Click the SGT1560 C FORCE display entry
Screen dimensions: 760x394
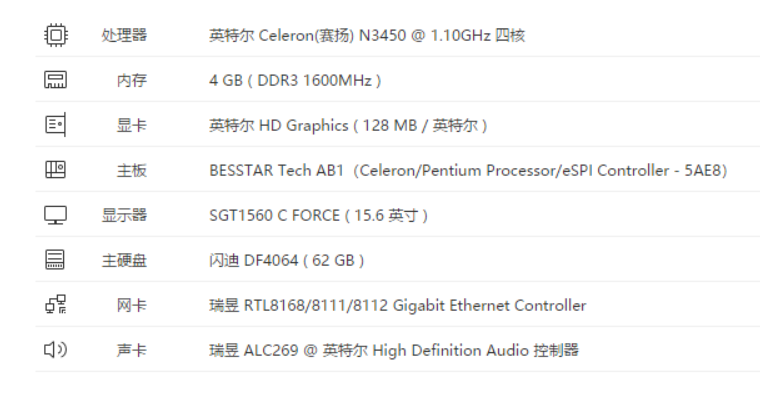318,215
